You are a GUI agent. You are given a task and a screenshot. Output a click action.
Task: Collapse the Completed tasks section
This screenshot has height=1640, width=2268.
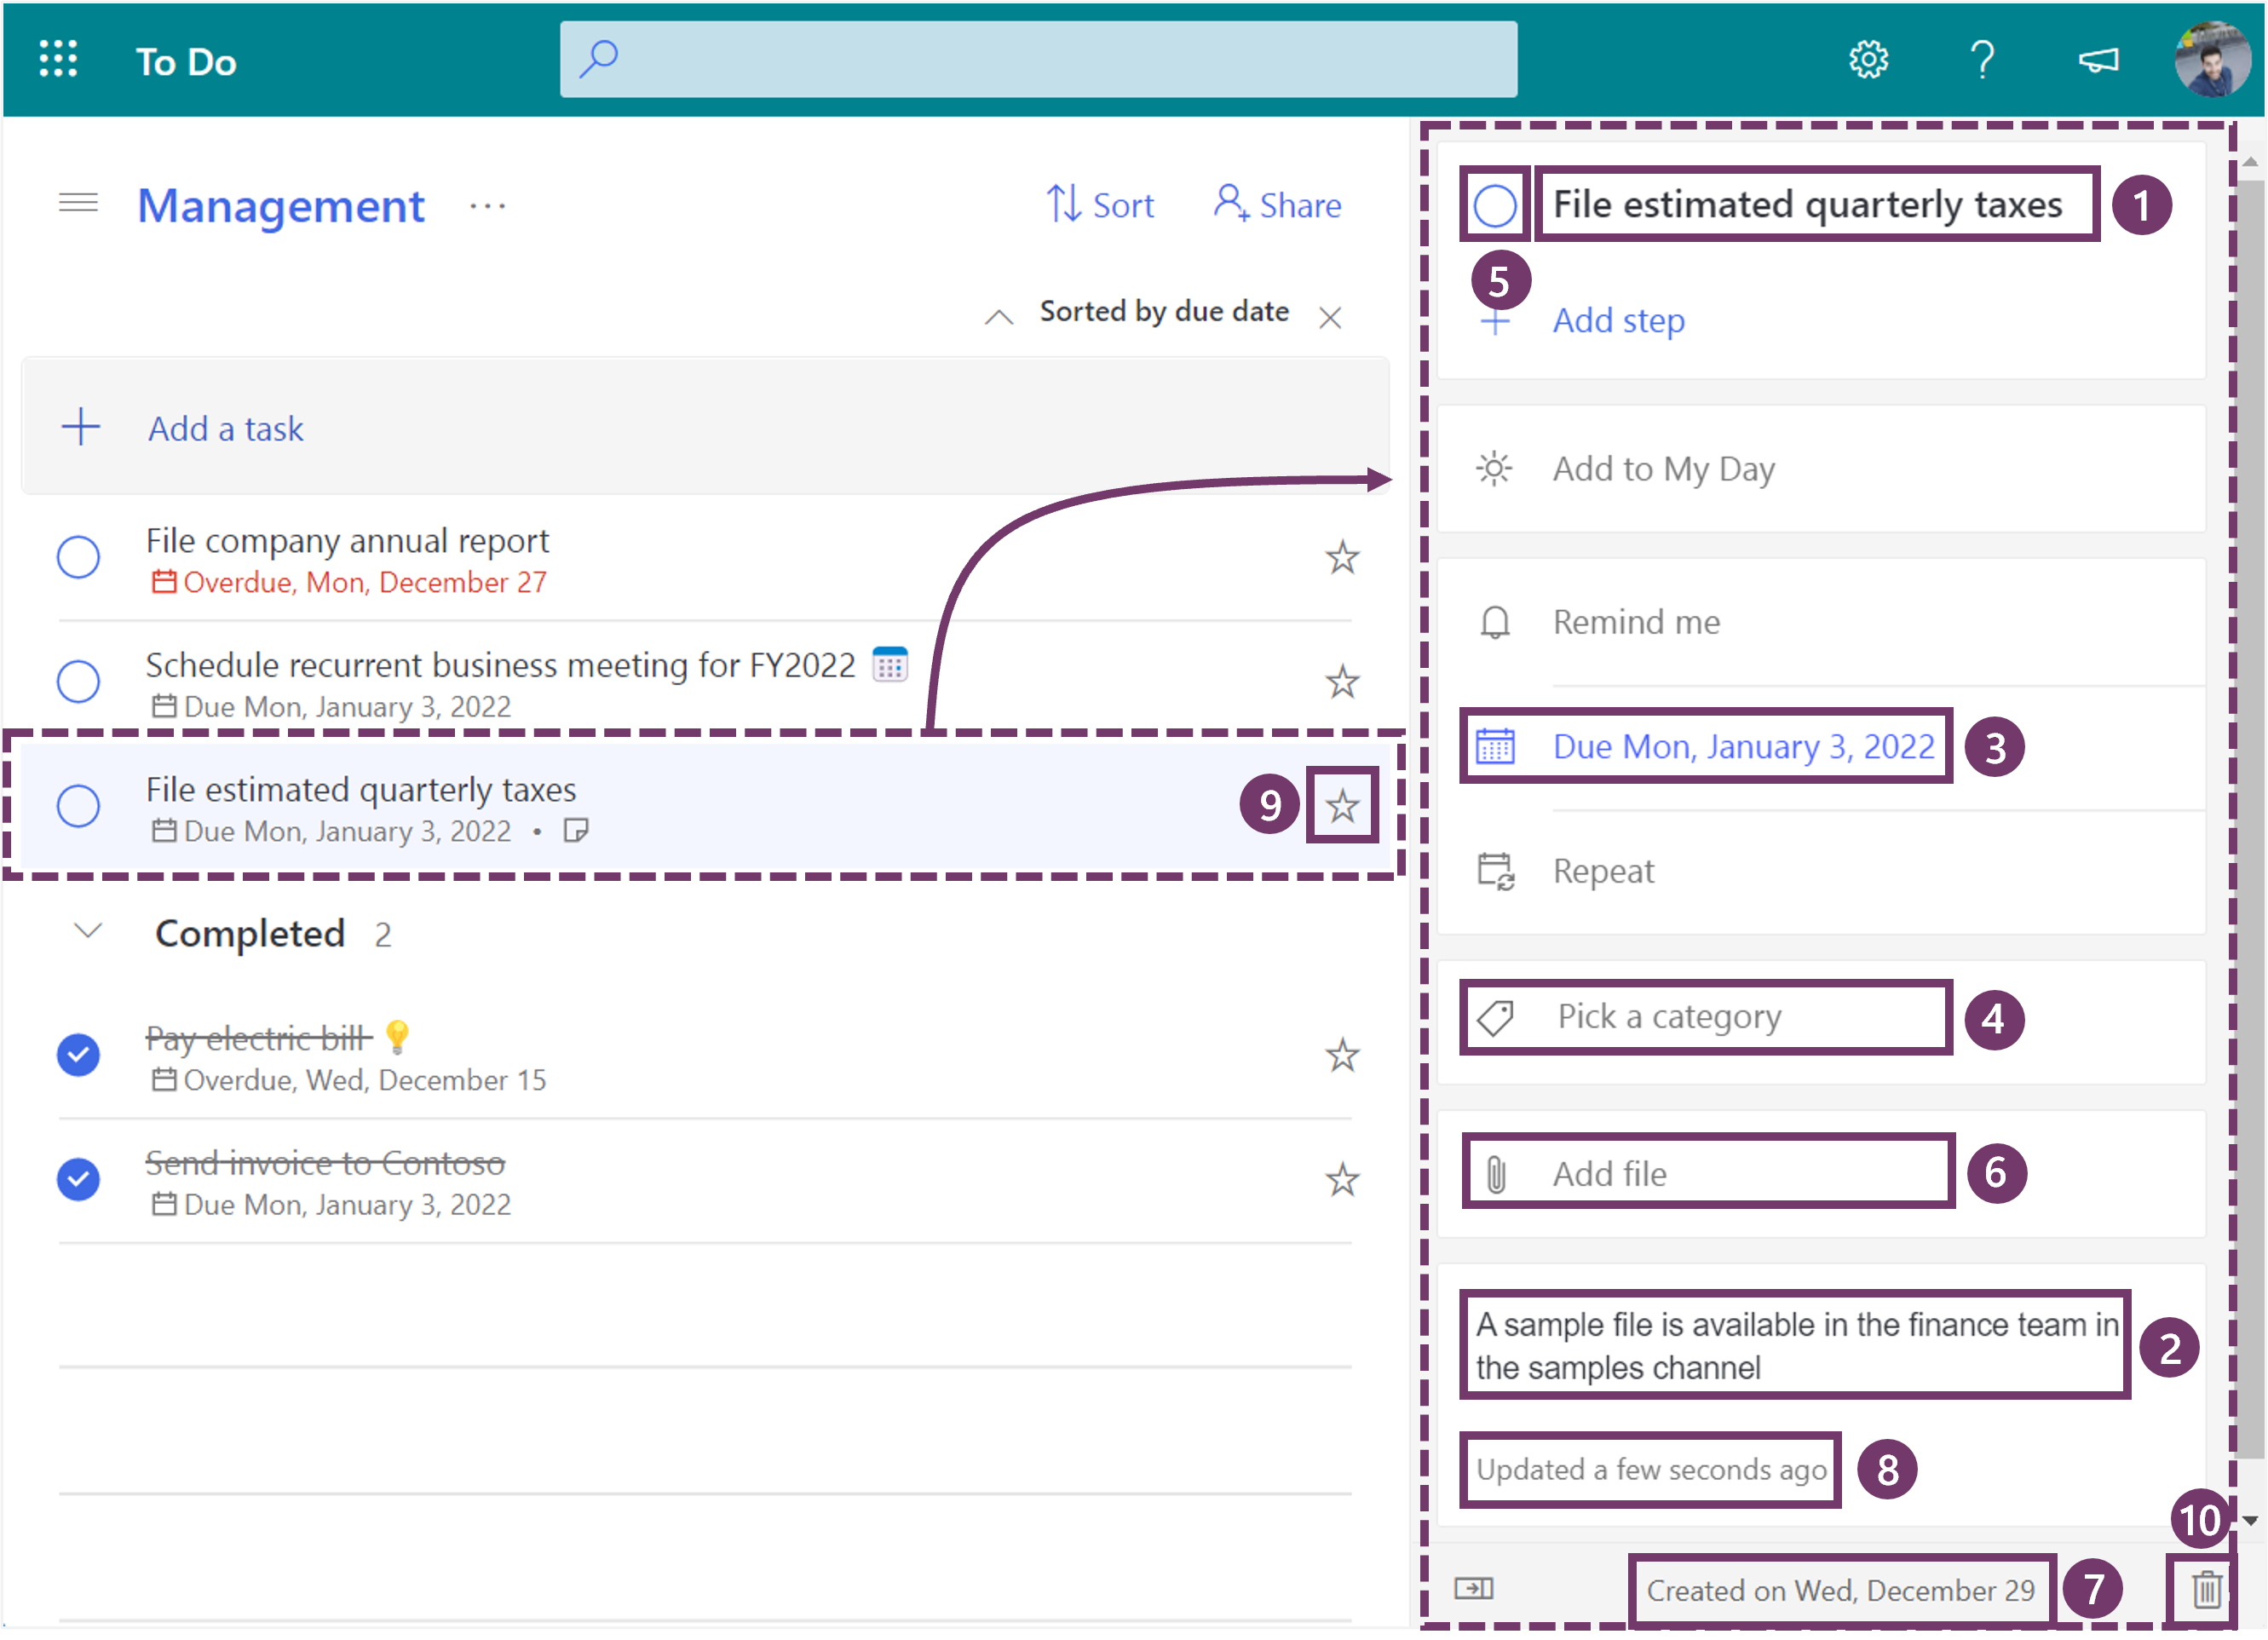click(x=88, y=932)
